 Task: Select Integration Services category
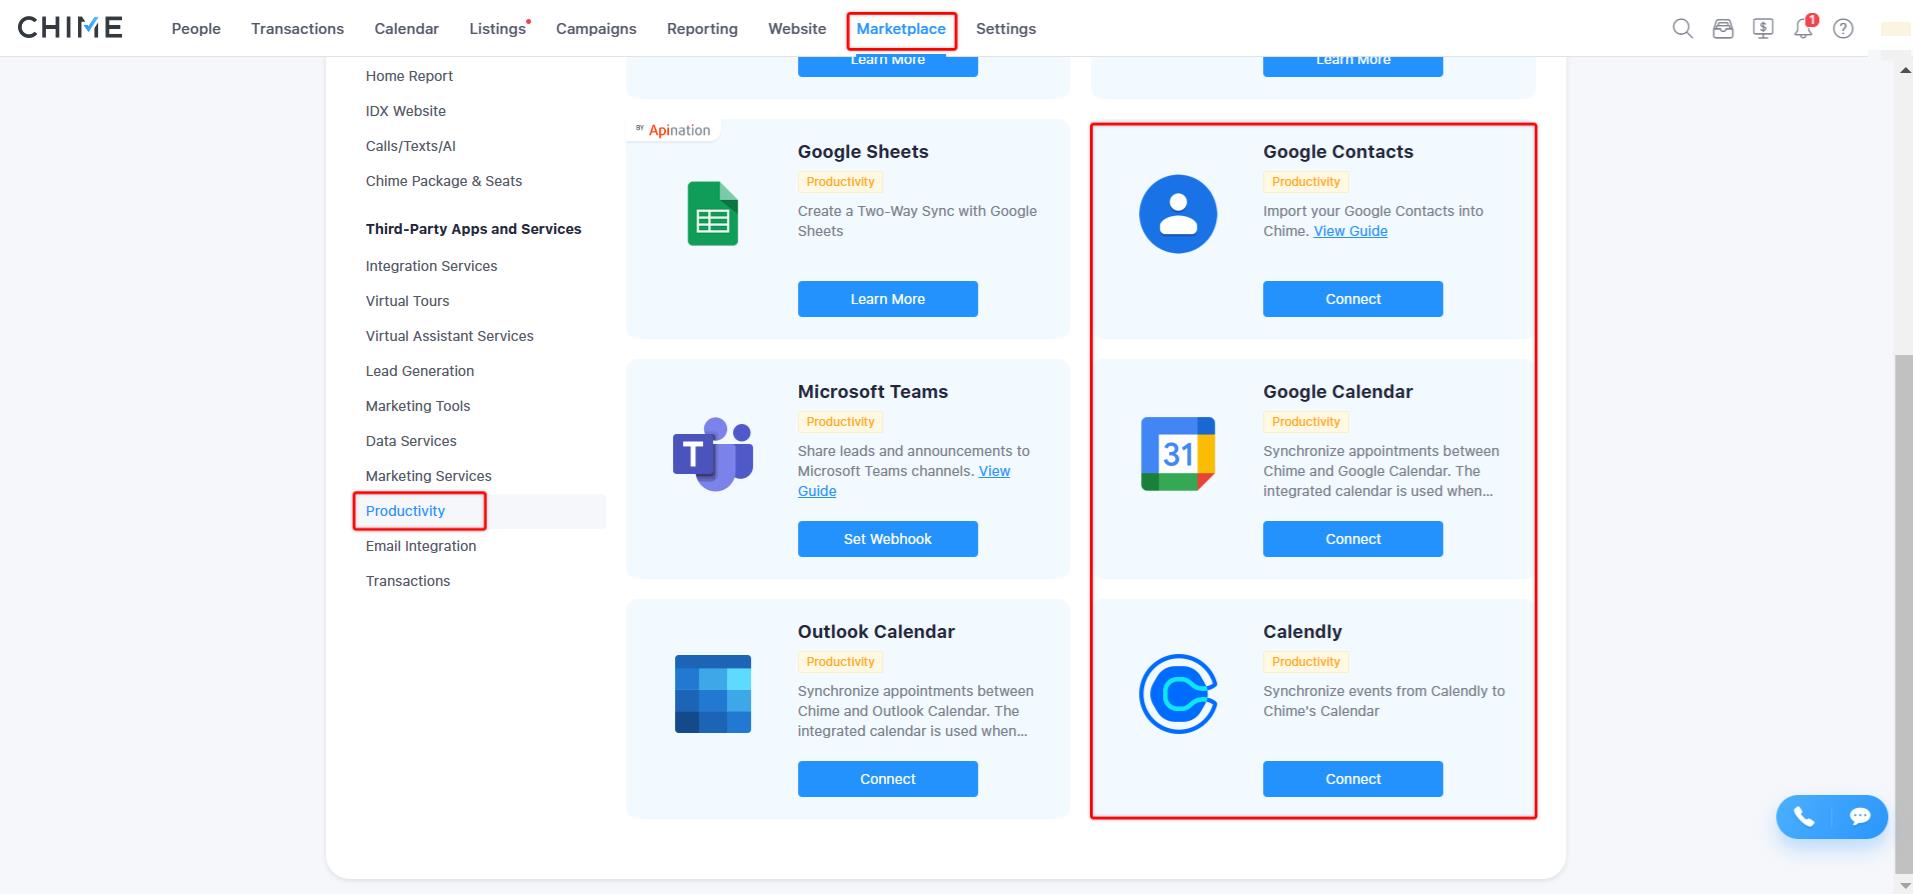point(431,266)
